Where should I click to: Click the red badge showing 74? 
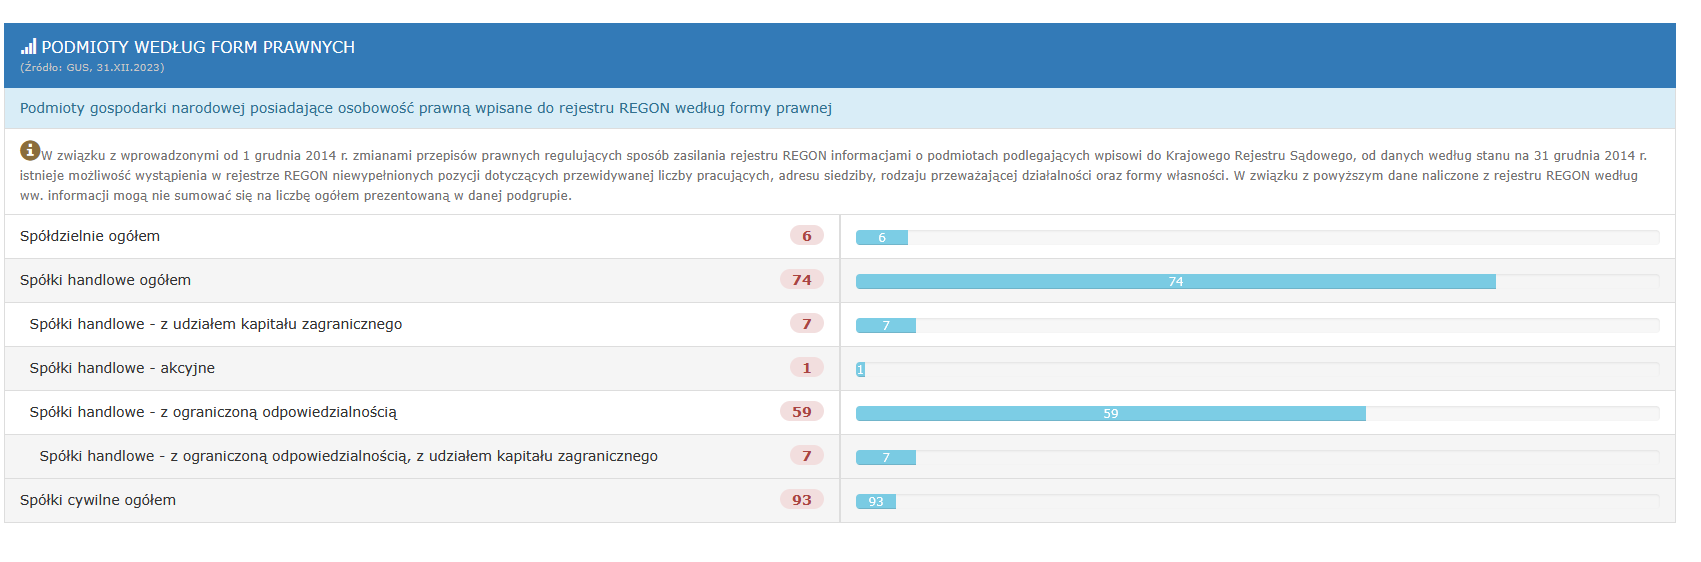[802, 280]
